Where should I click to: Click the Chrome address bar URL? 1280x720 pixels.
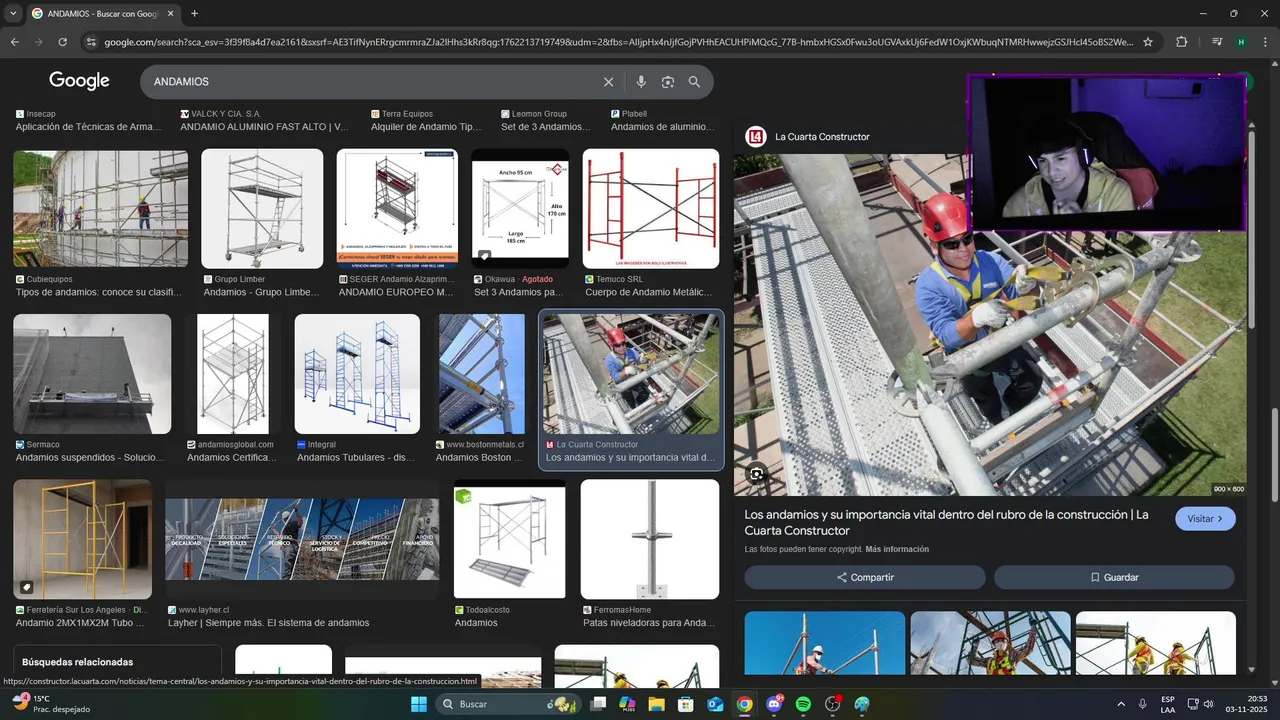click(x=618, y=42)
